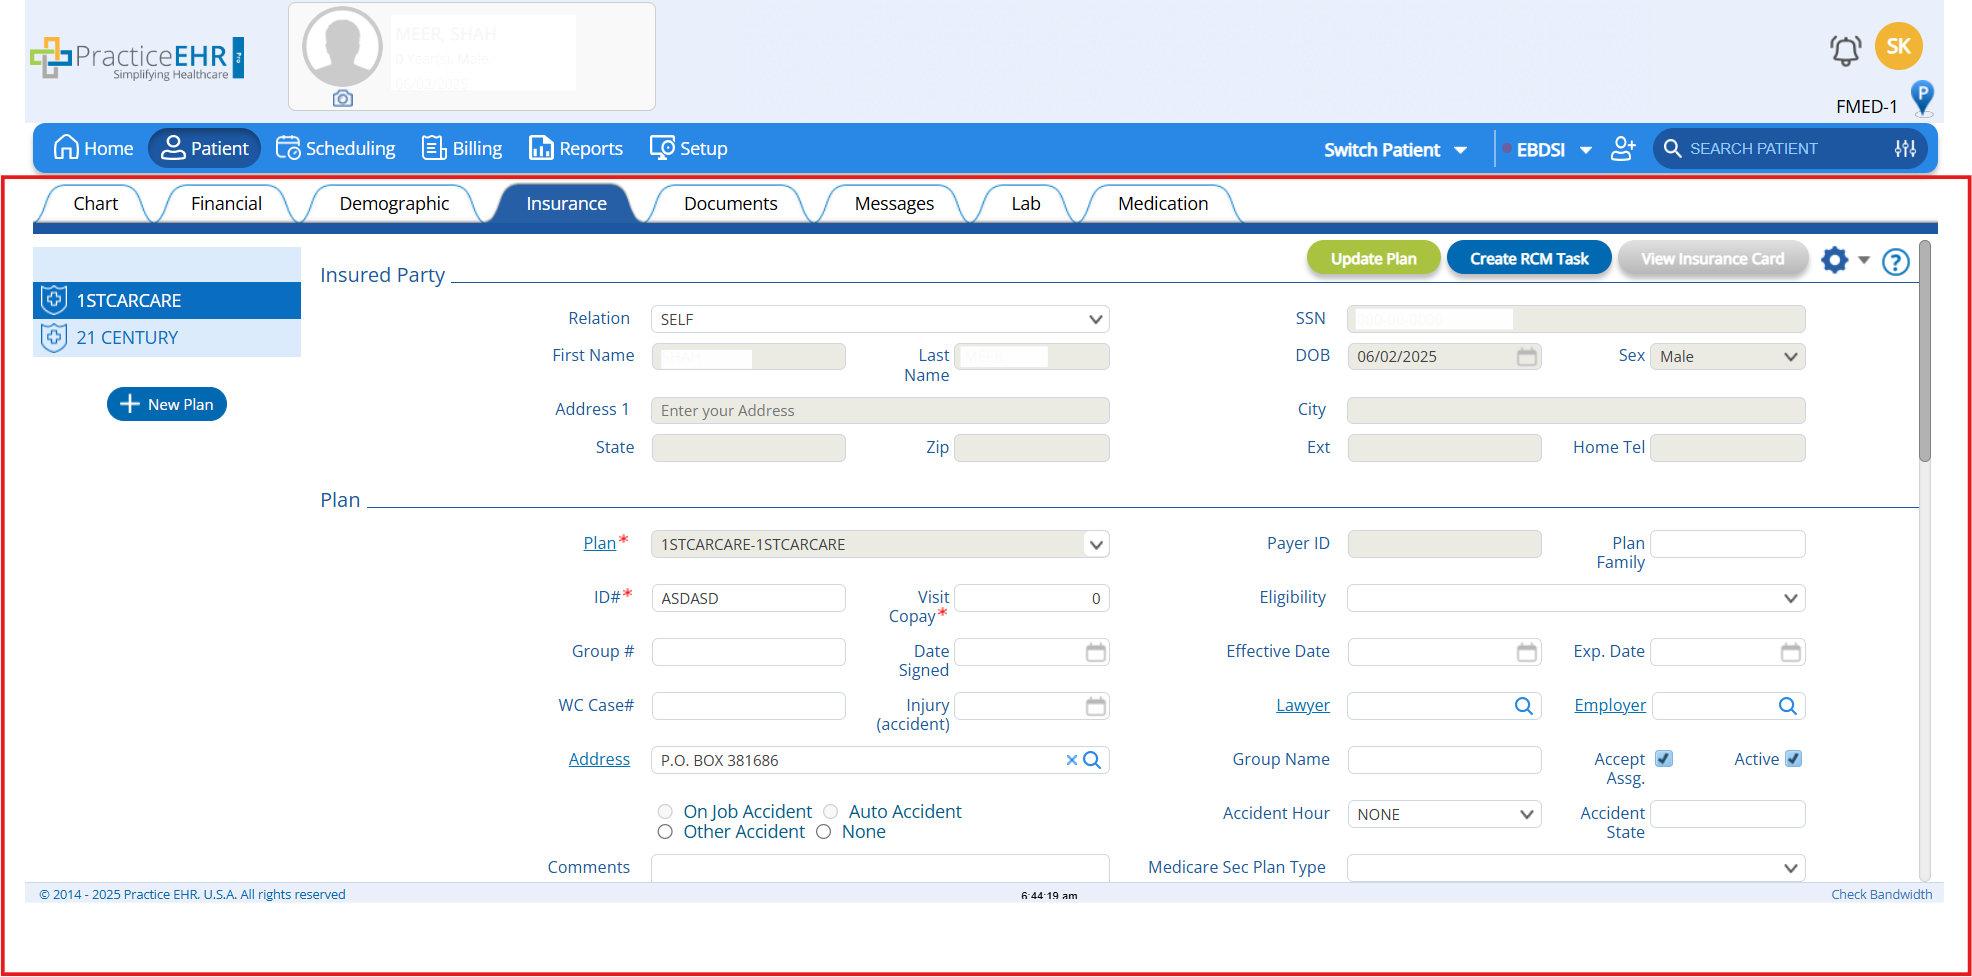The image size is (1972, 977).
Task: Switch to the Demographic tab
Action: [x=394, y=204]
